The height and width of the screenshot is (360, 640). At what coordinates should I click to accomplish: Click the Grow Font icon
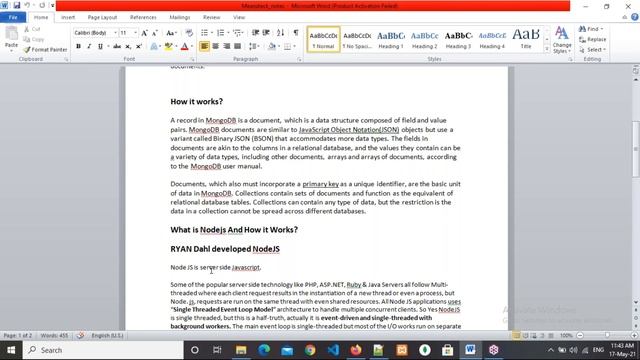[144, 33]
